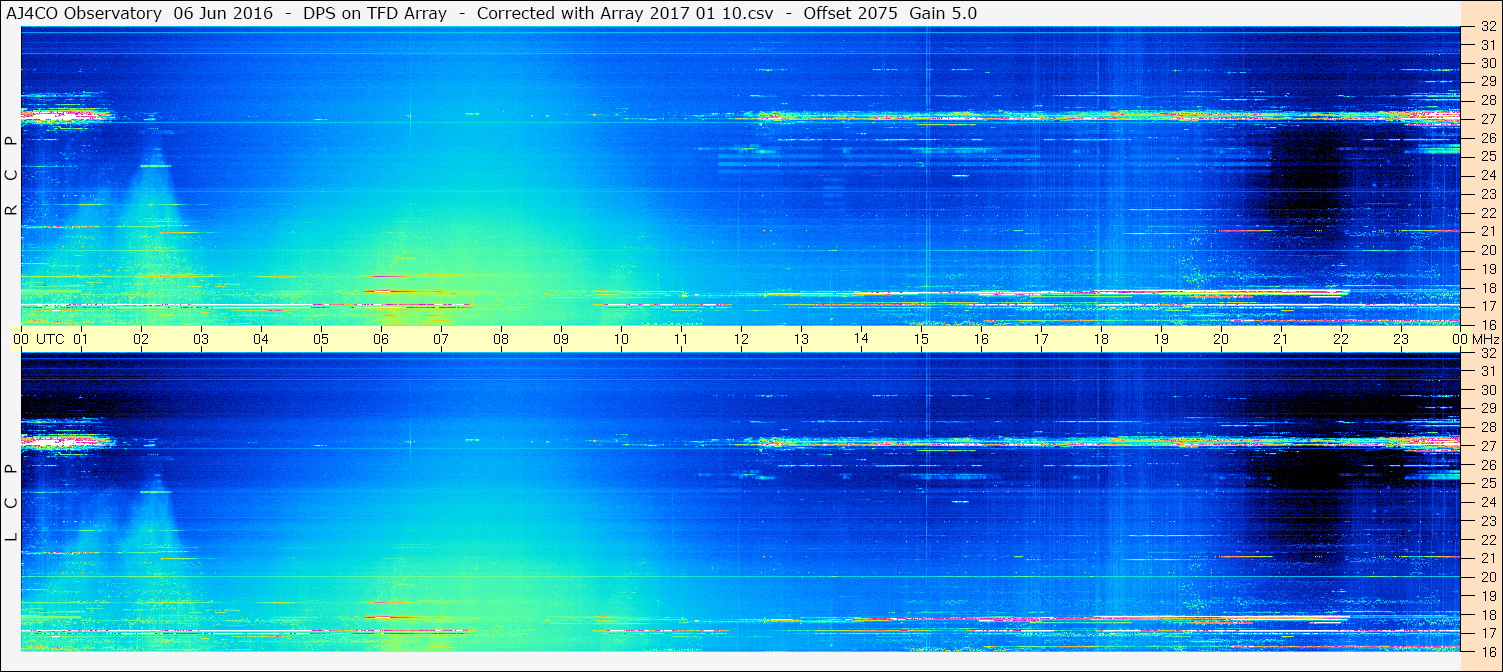Select the 10 hour mark on time axis
The width and height of the screenshot is (1503, 672).
(621, 339)
